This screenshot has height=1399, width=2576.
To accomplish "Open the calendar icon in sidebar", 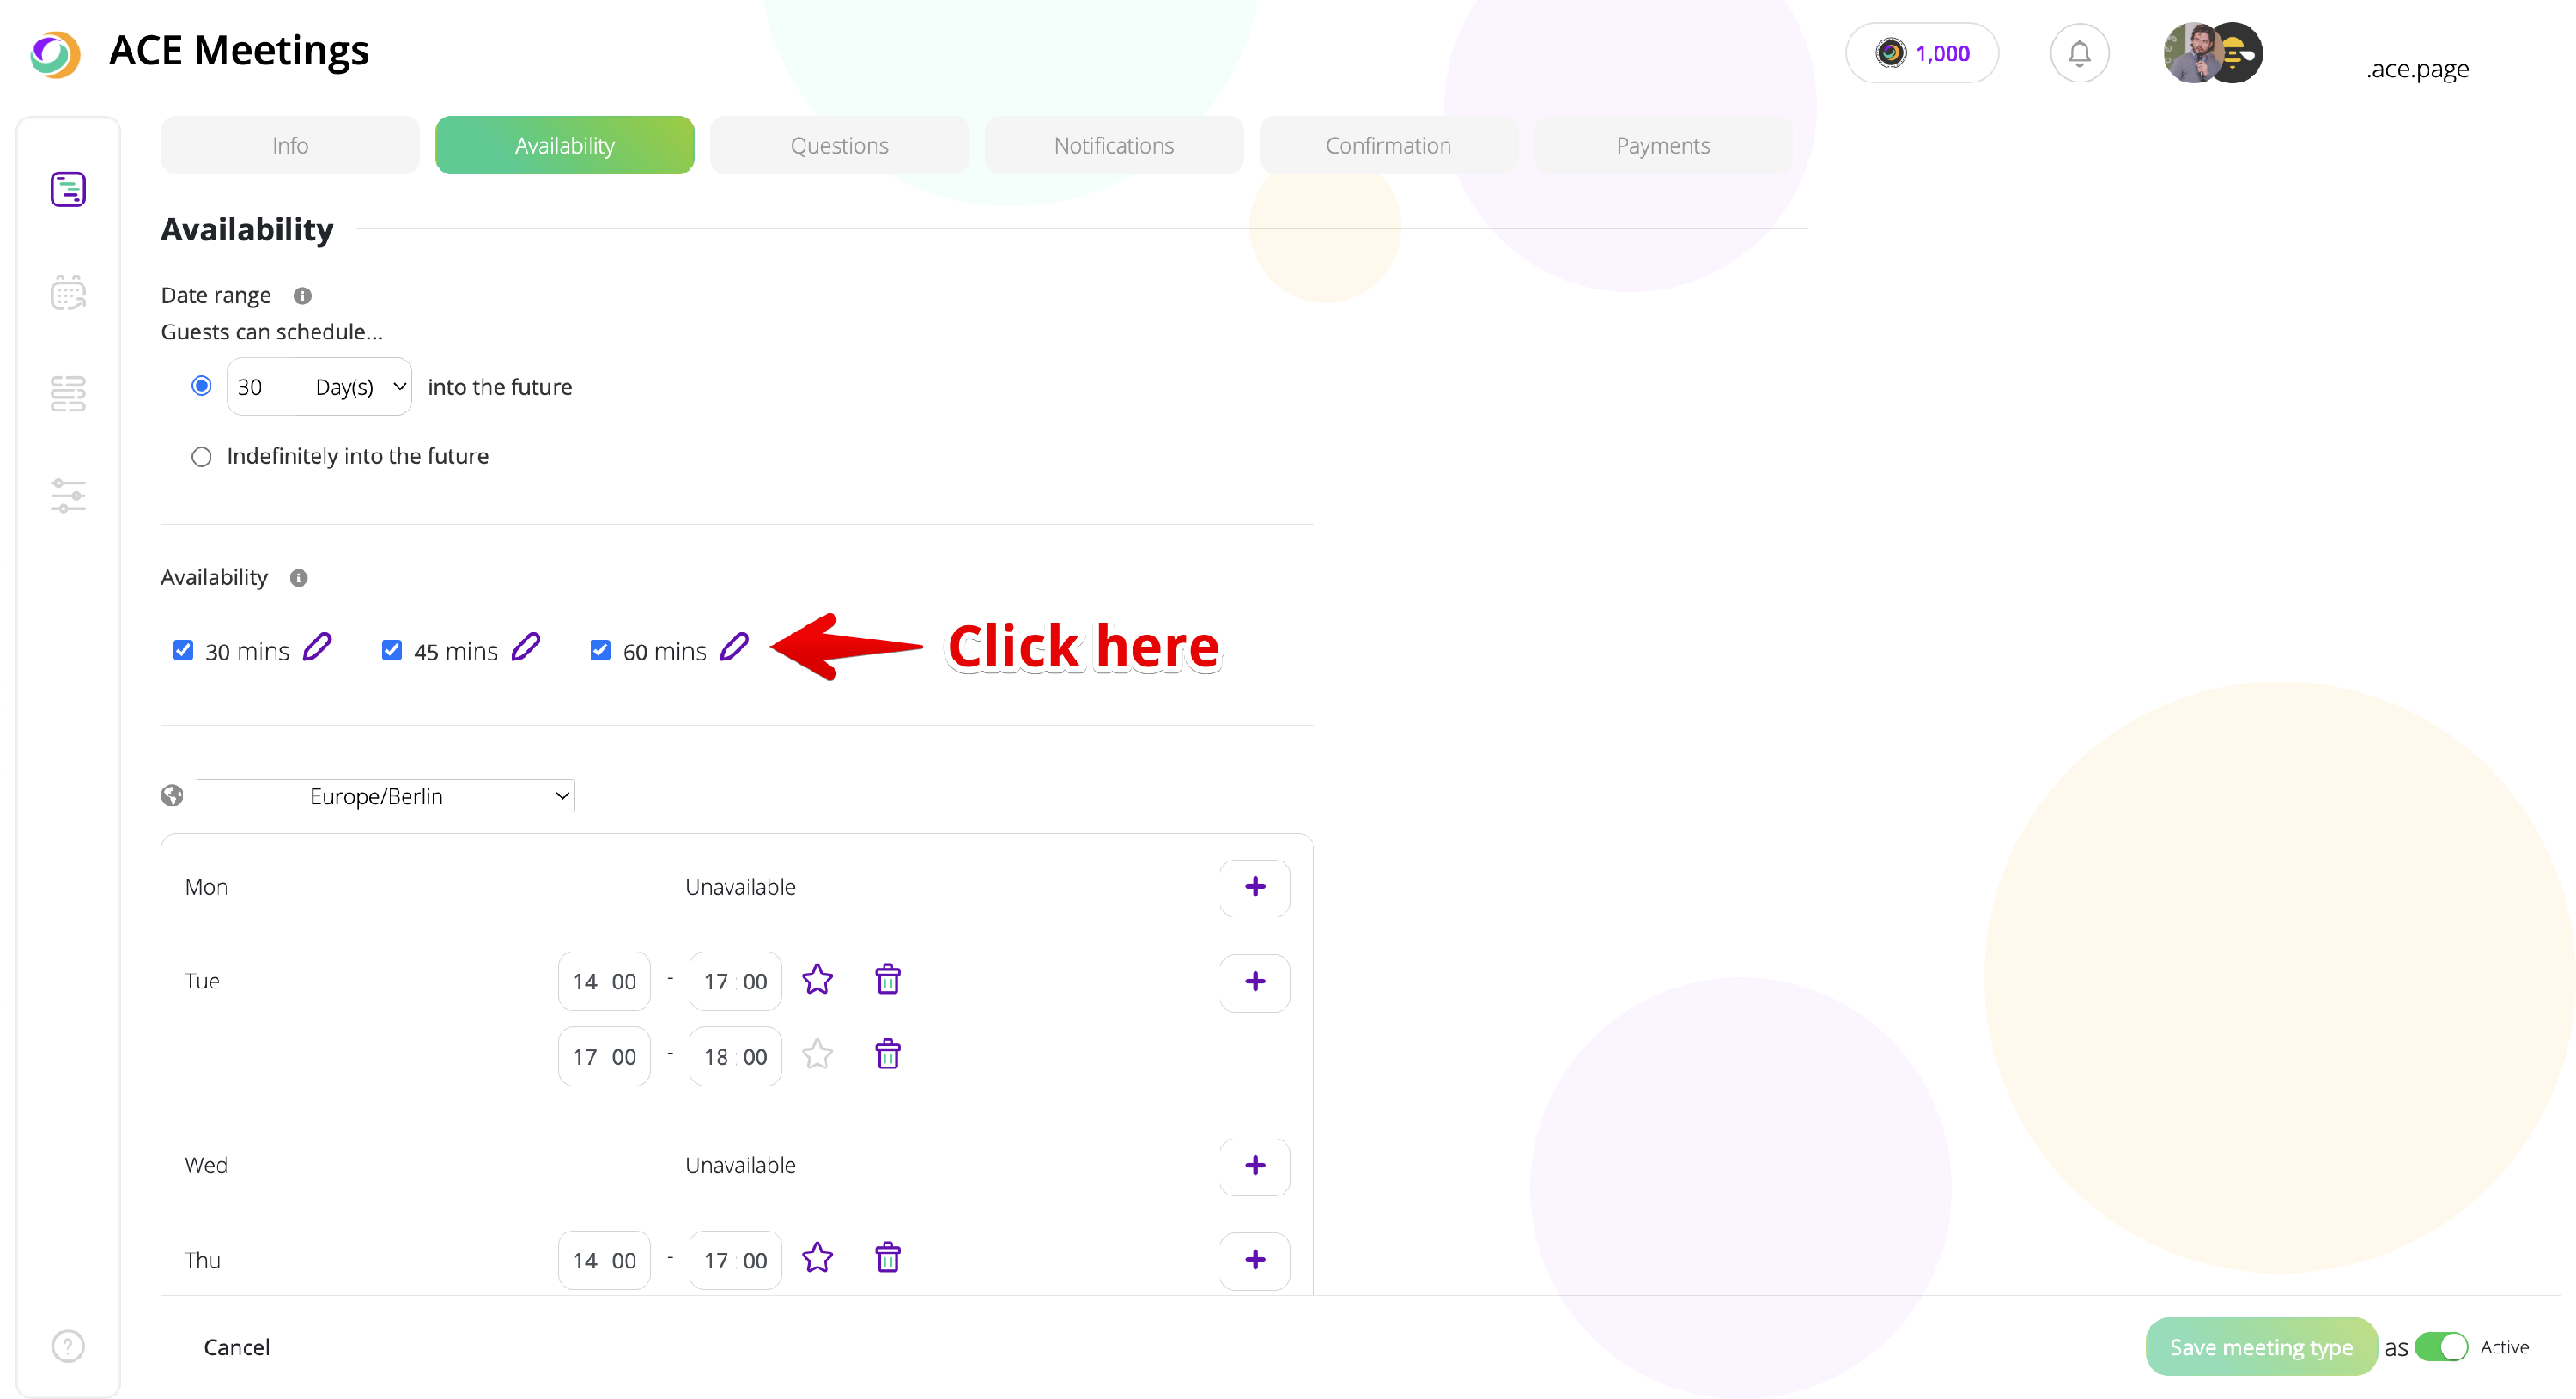I will point(68,293).
